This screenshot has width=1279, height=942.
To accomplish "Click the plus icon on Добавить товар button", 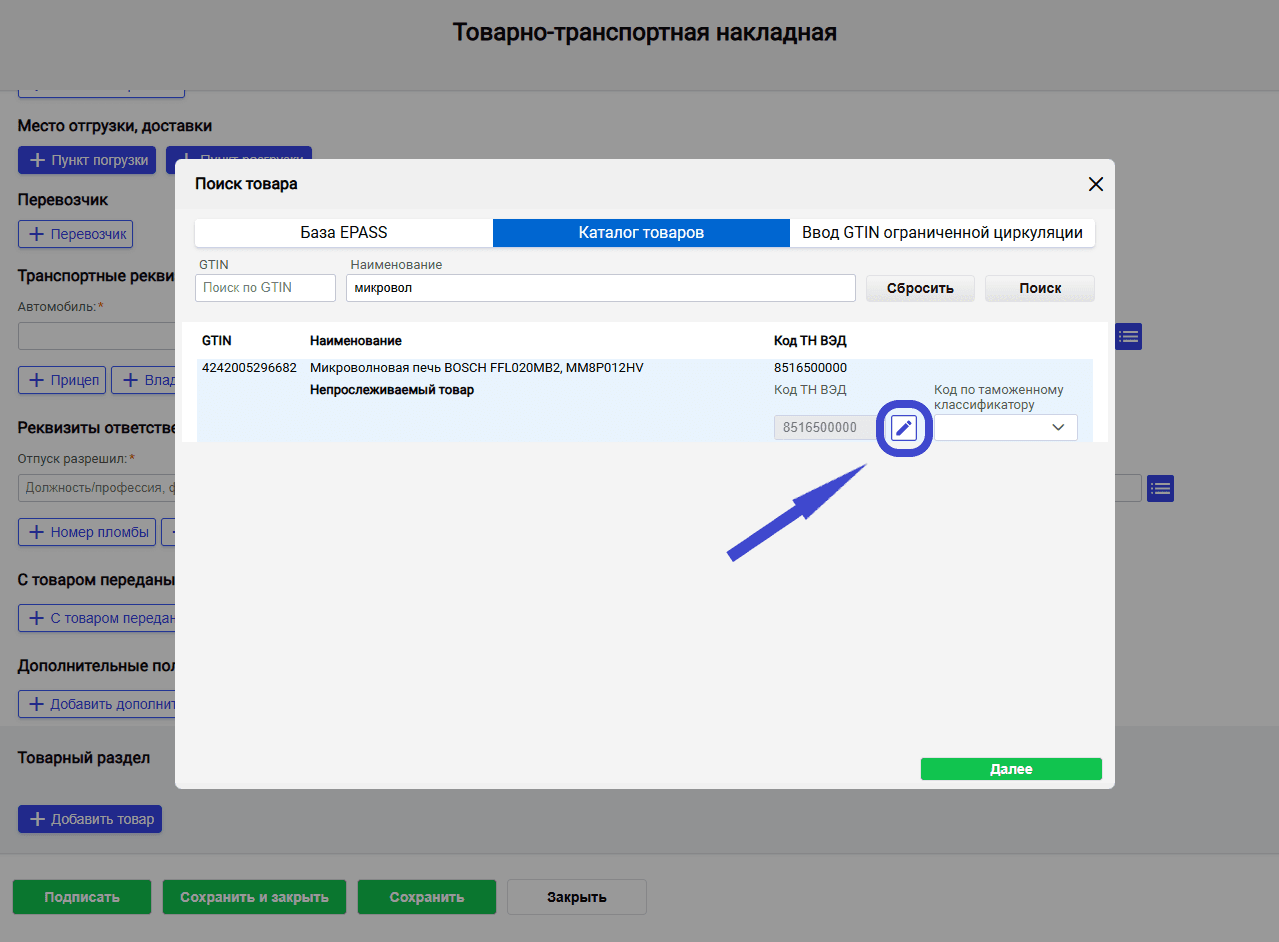I will click(x=36, y=819).
